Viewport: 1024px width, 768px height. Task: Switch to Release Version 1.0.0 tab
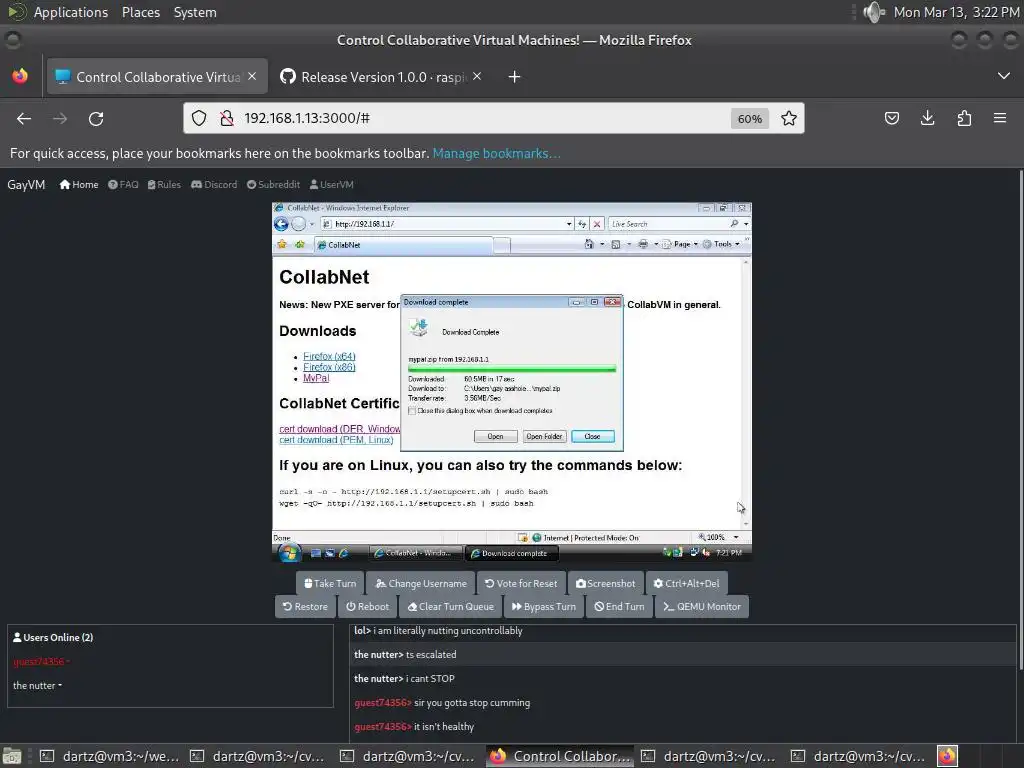pos(382,77)
